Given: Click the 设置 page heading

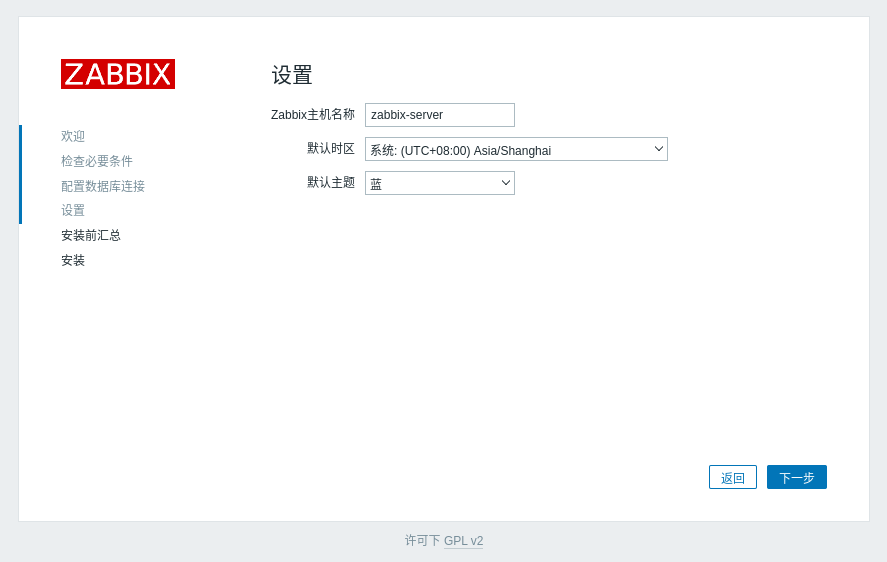Looking at the screenshot, I should tap(292, 75).
